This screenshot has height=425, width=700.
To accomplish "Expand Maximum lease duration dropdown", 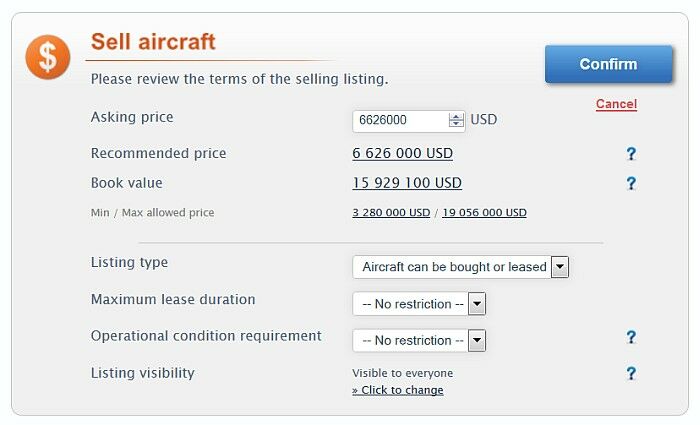I will pos(477,304).
